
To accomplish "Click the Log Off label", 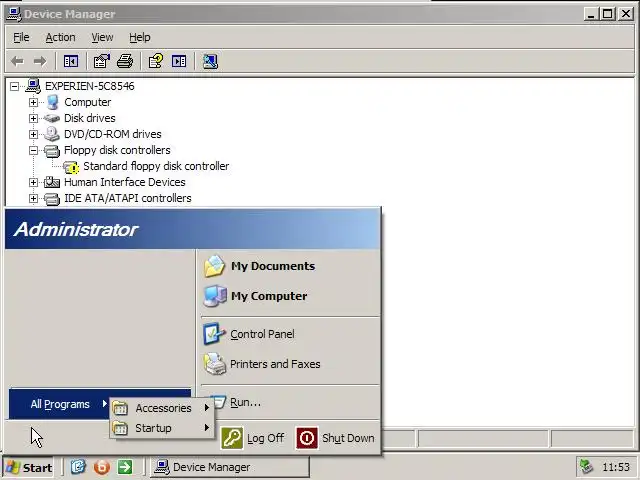I will click(266, 438).
